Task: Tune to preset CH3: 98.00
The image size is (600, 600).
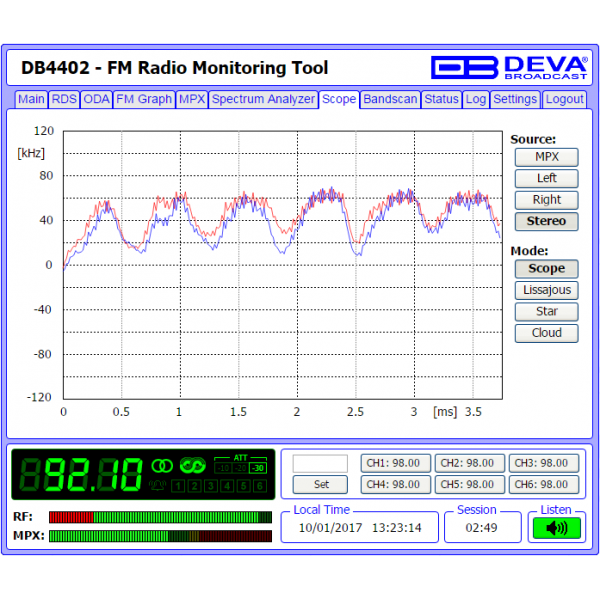Action: pos(544,463)
